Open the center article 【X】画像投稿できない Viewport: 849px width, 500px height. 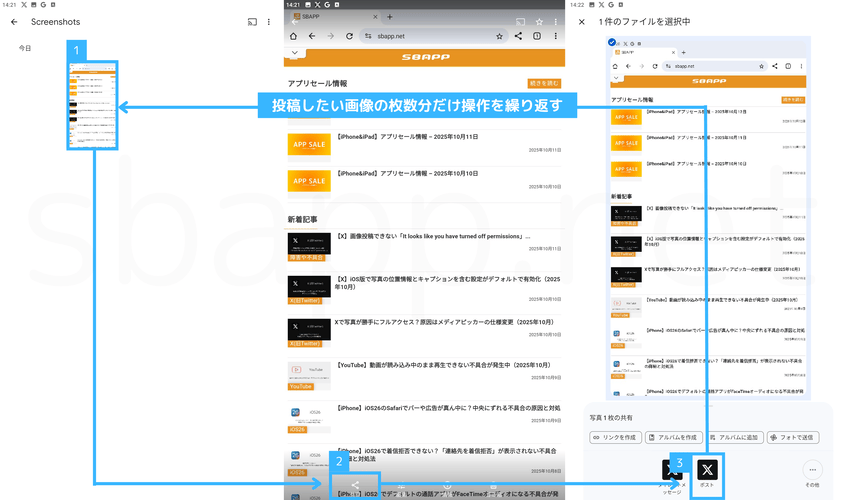pos(430,237)
